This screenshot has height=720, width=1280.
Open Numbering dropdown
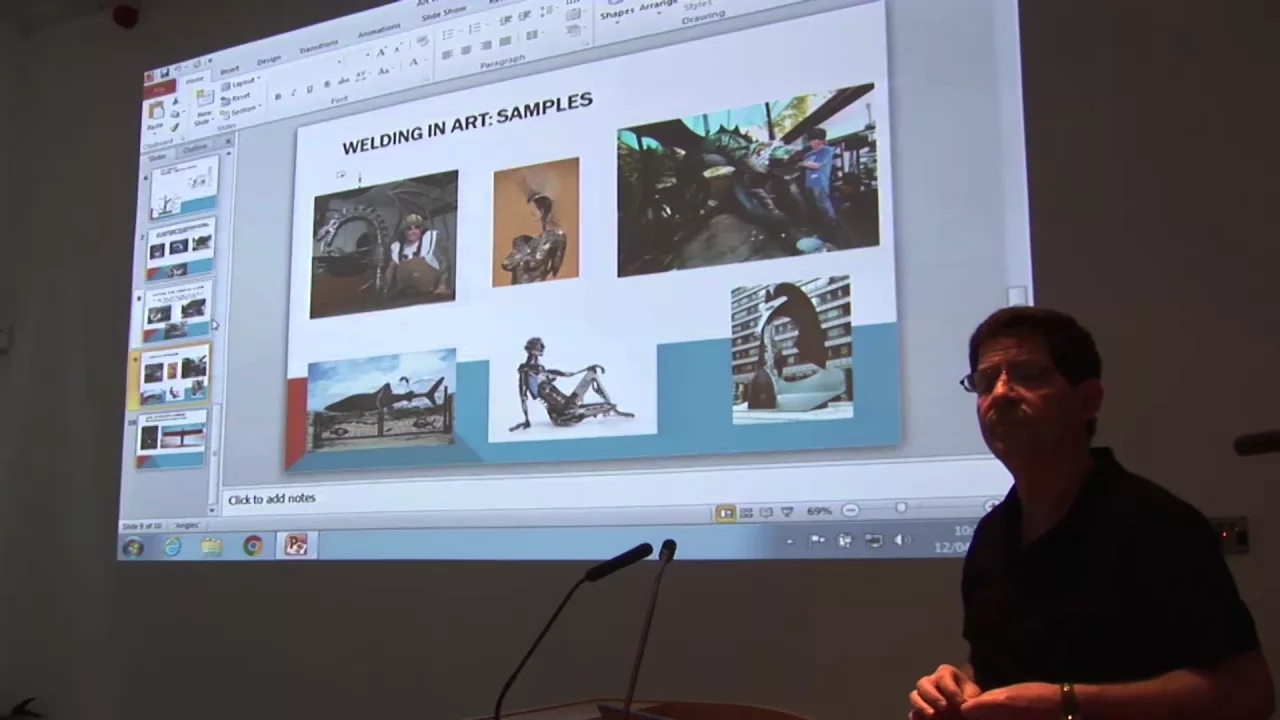pos(478,28)
